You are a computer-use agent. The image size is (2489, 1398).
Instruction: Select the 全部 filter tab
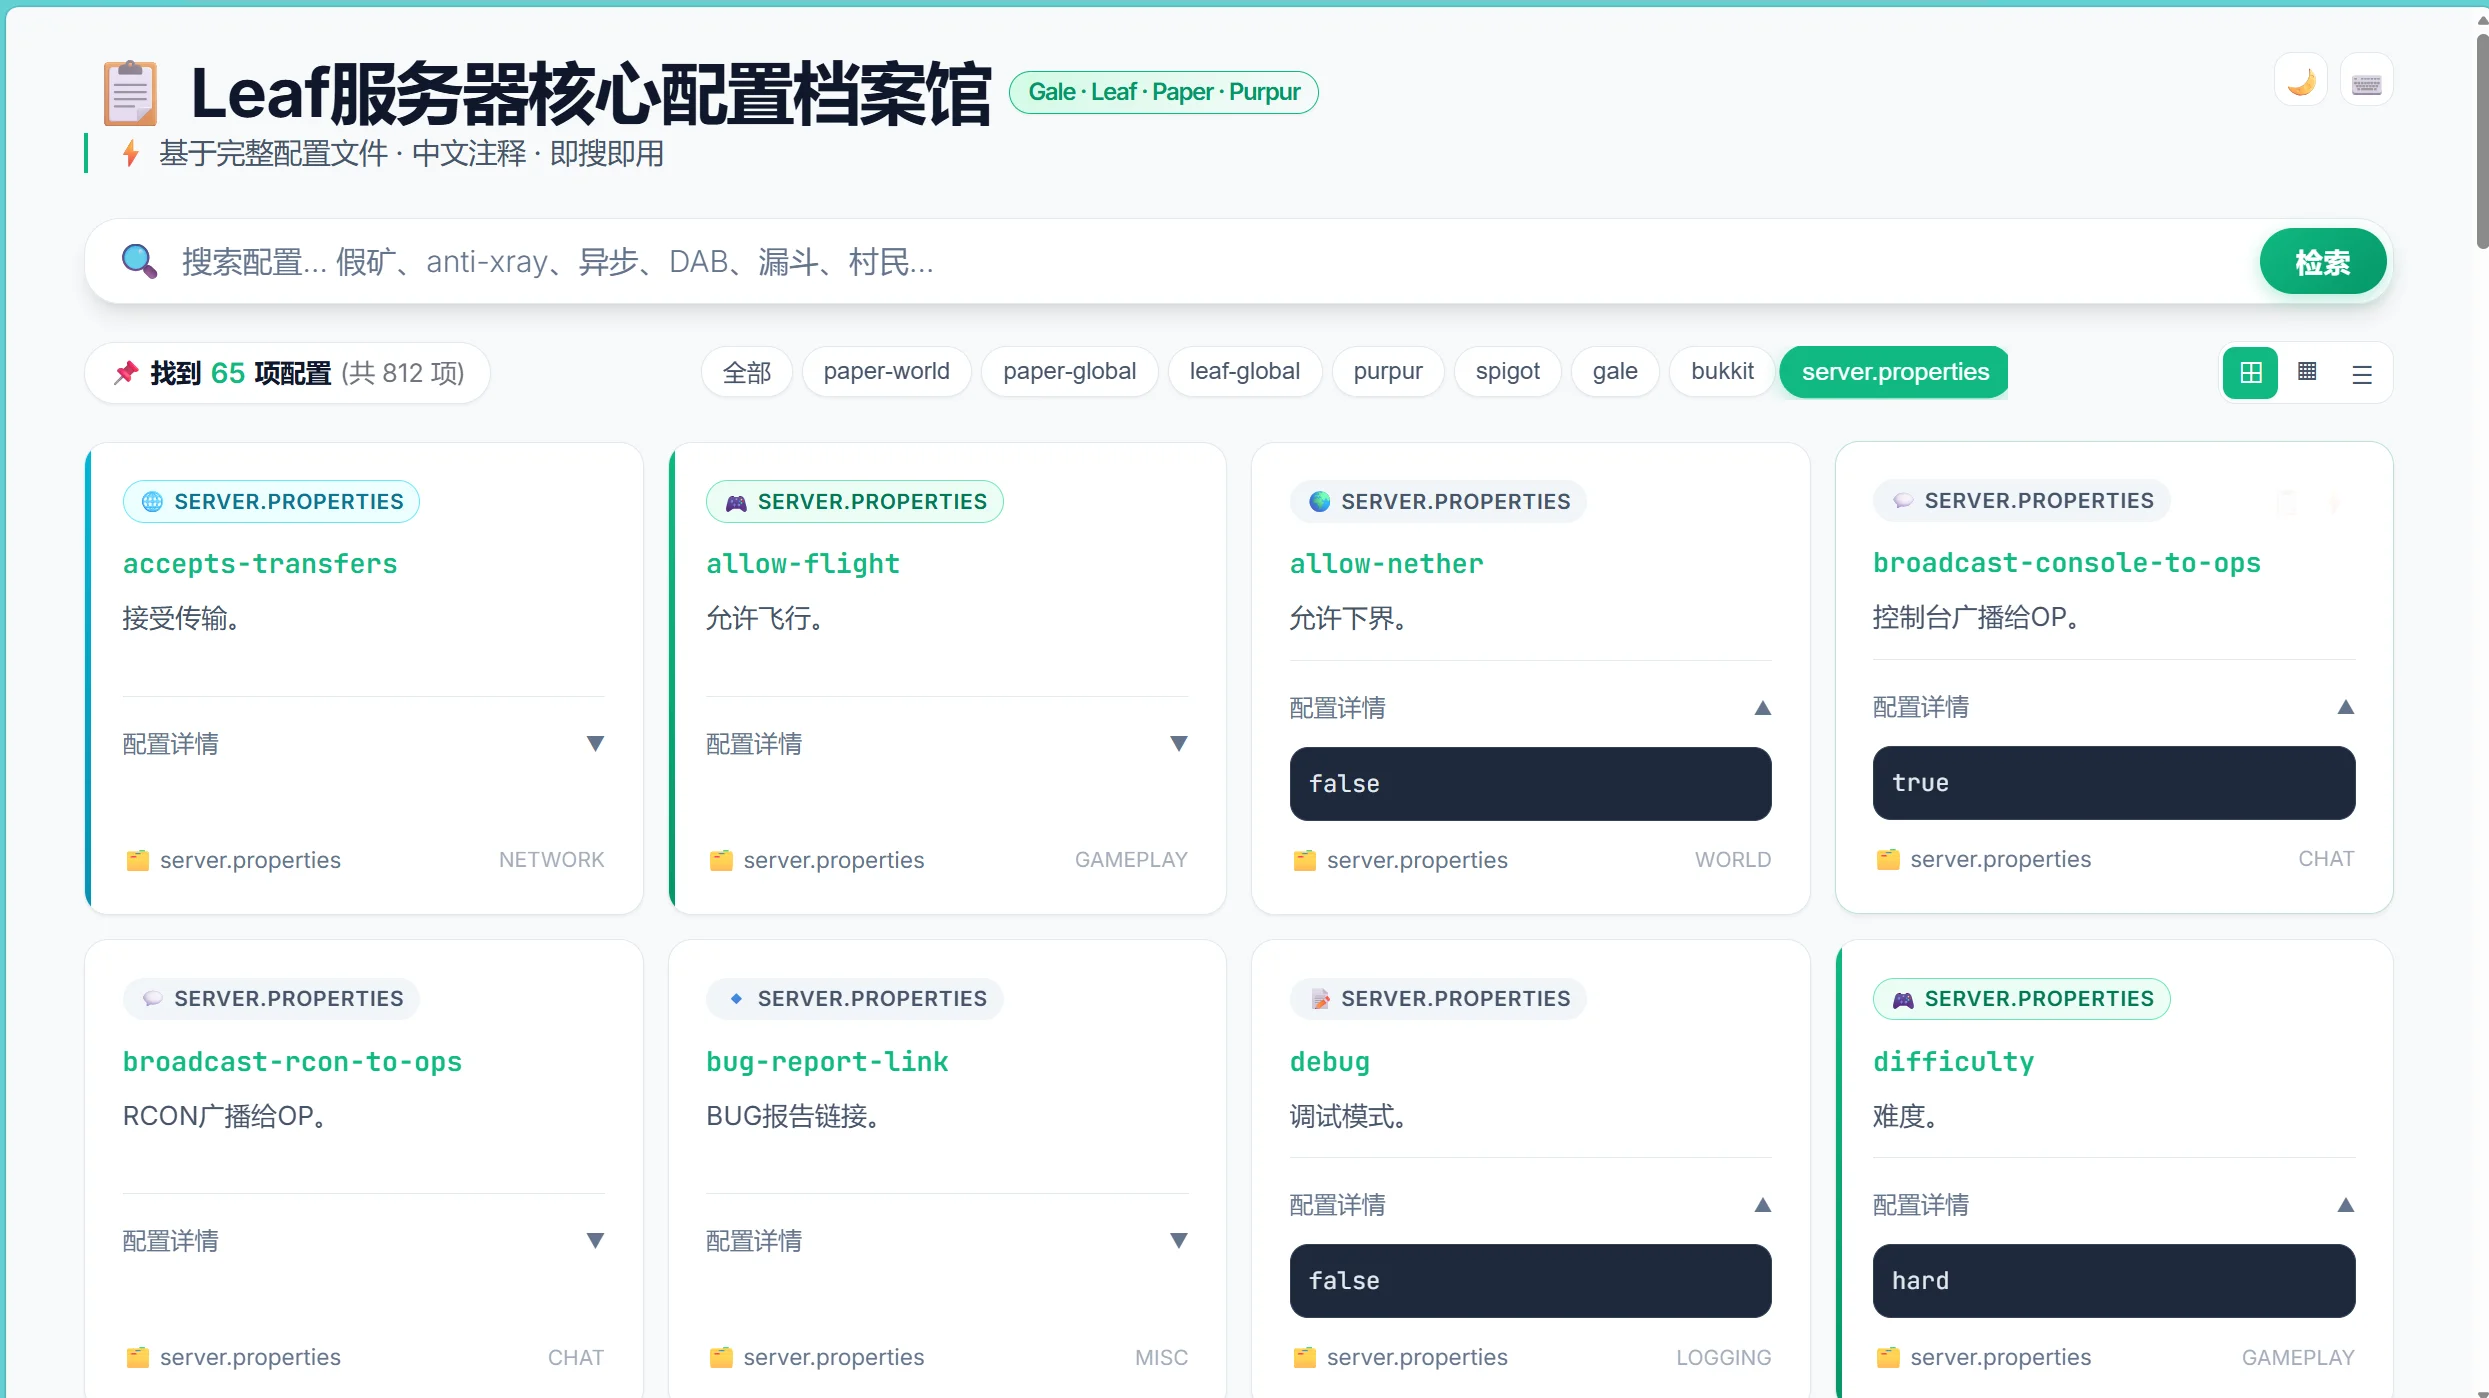(x=747, y=372)
